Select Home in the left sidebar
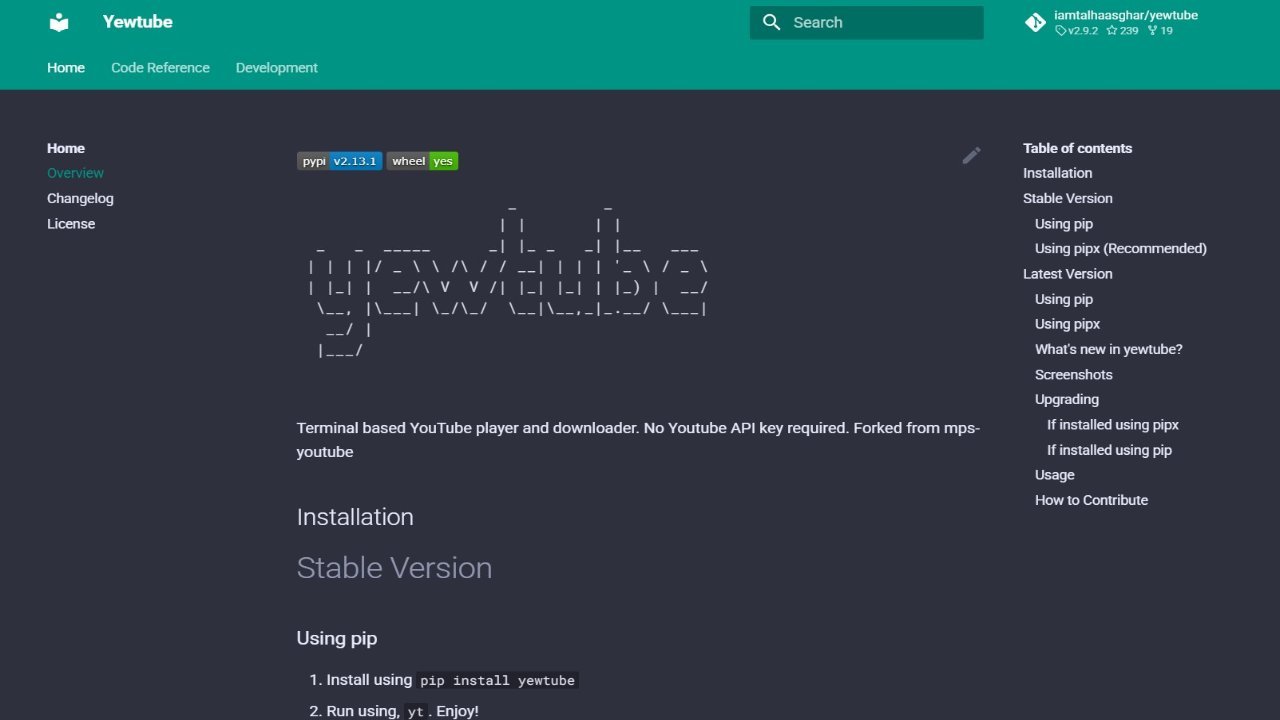 pyautogui.click(x=66, y=148)
